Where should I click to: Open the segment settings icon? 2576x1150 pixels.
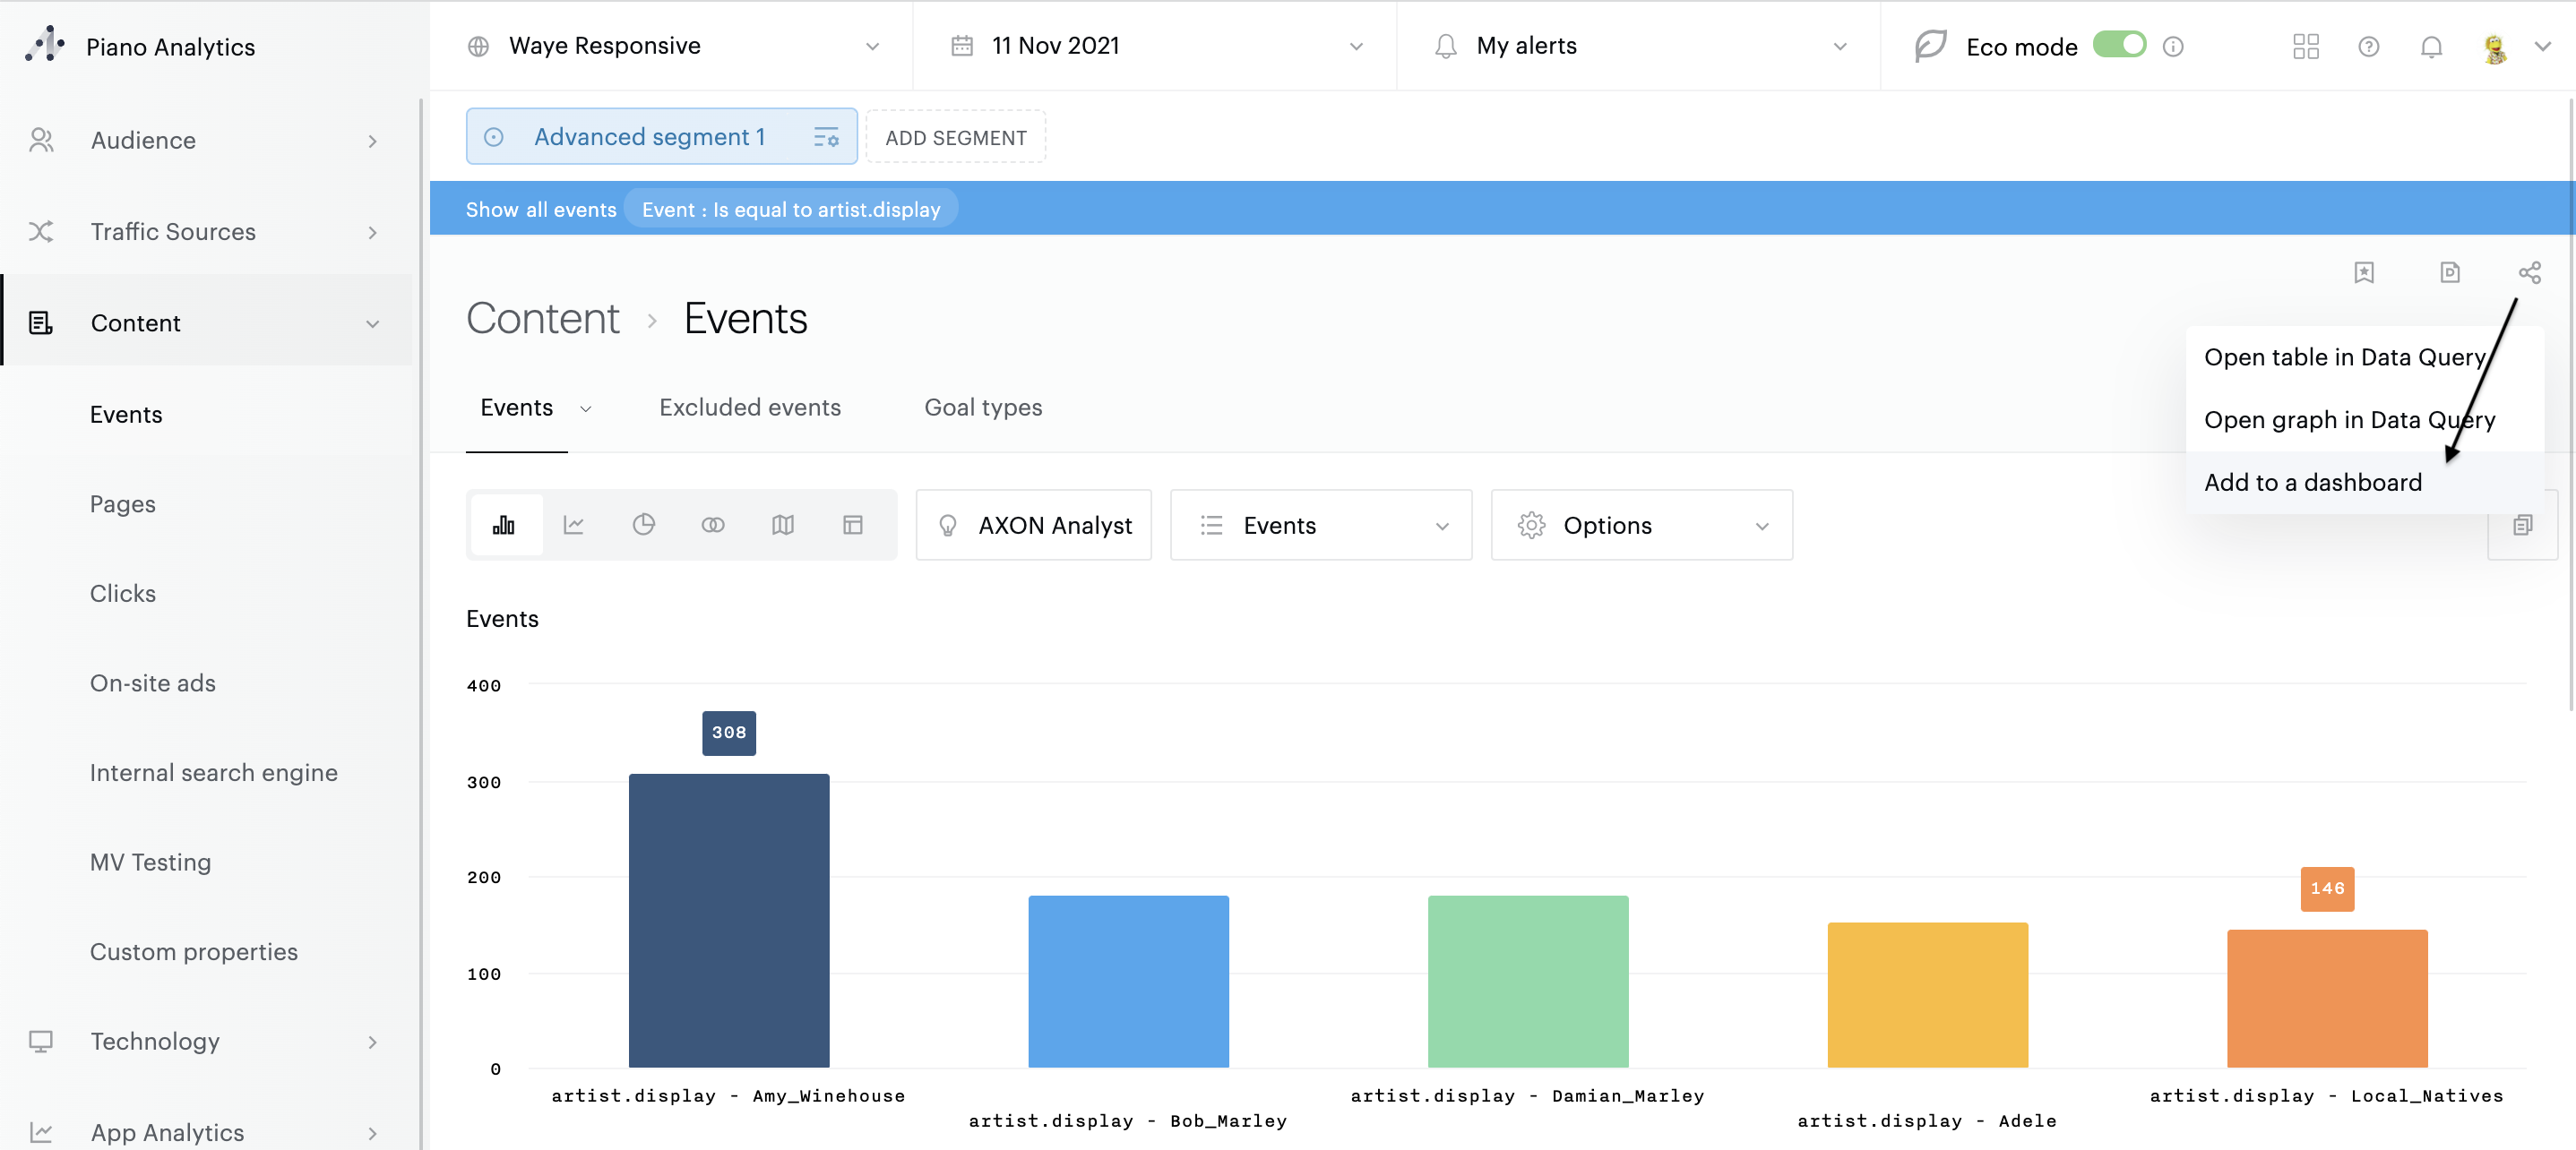point(826,137)
